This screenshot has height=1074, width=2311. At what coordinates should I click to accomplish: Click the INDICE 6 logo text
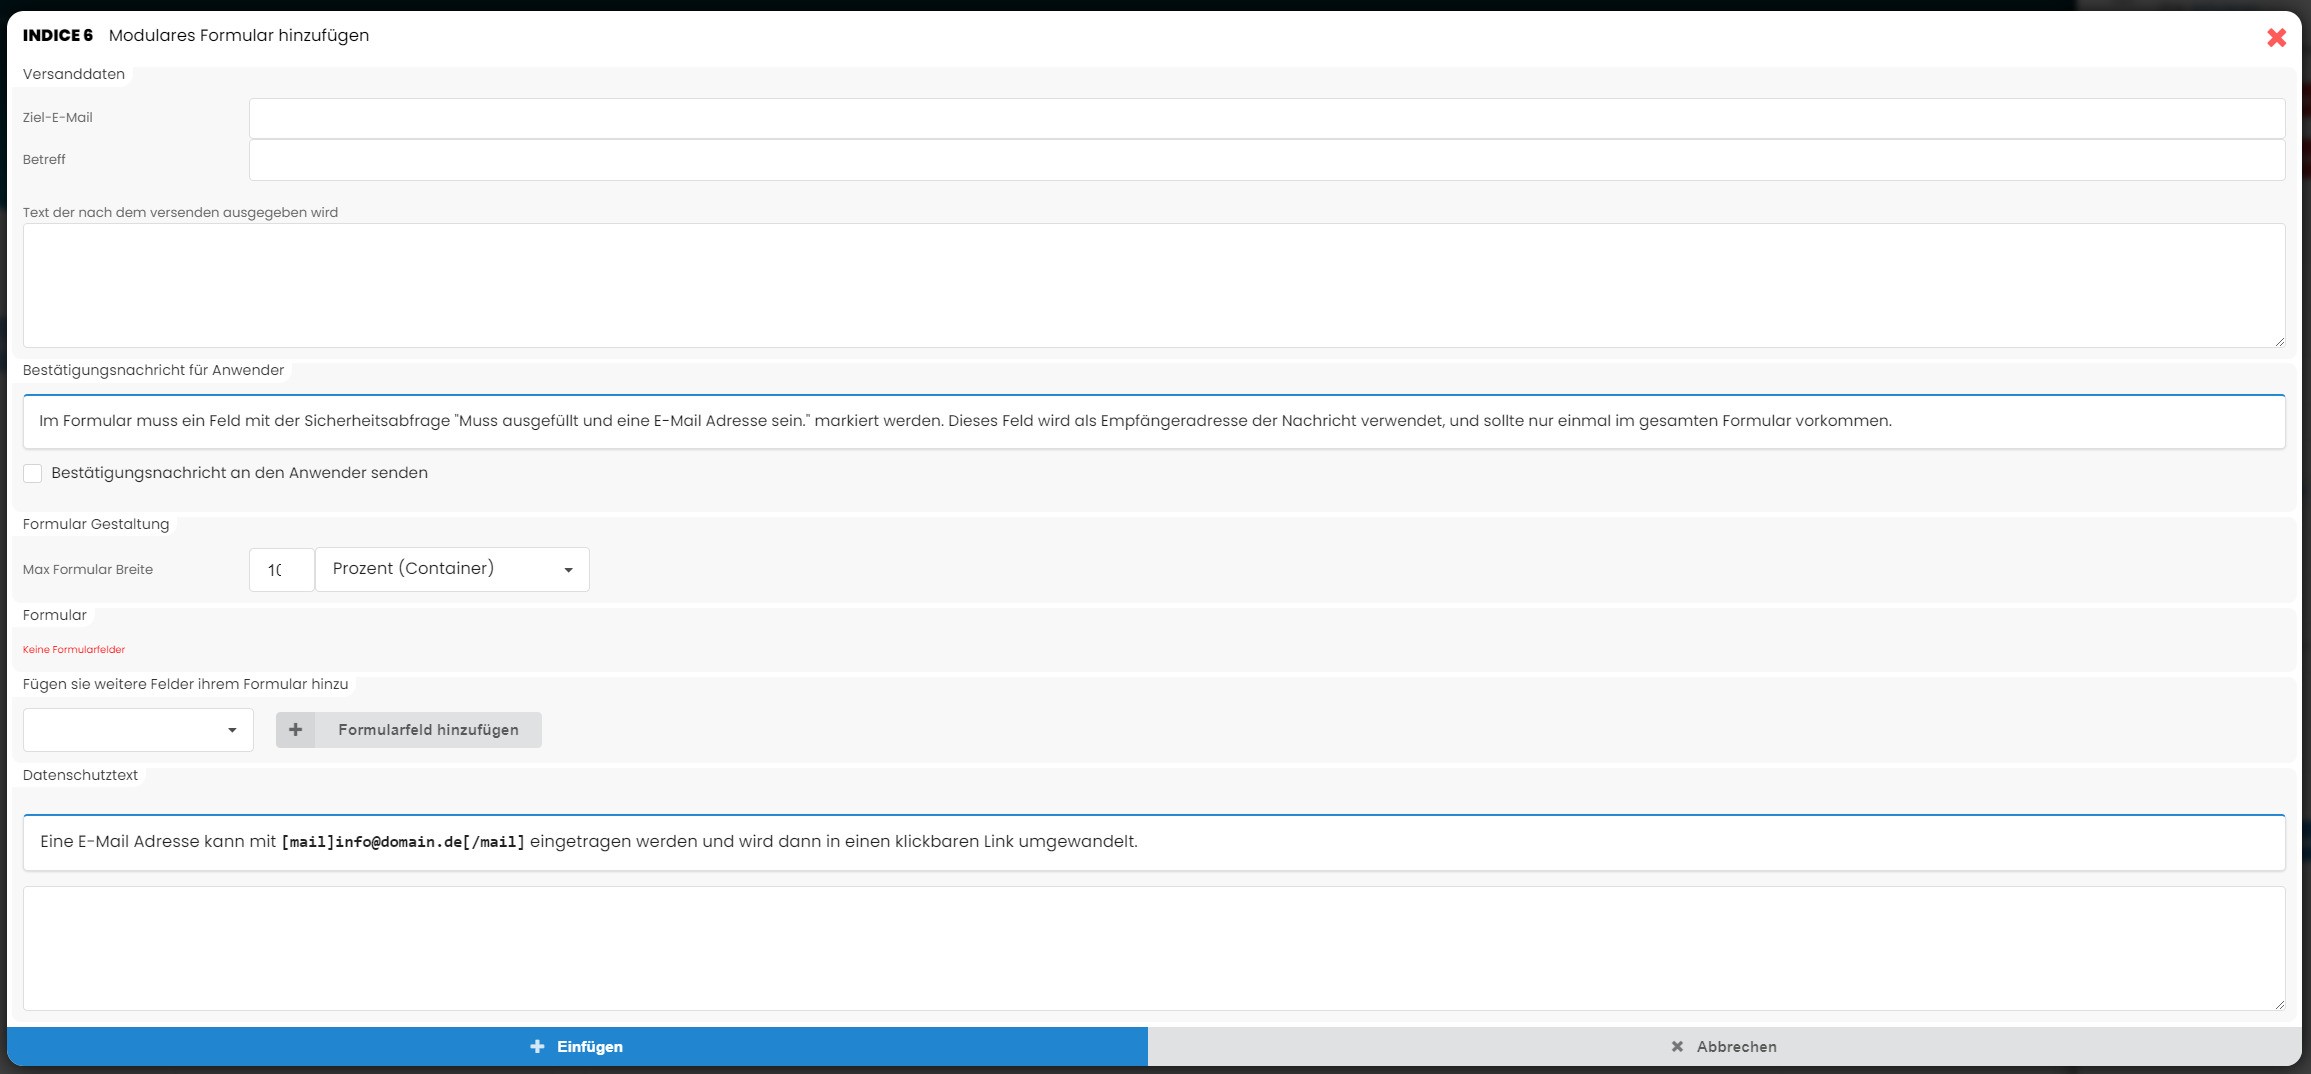(x=58, y=36)
